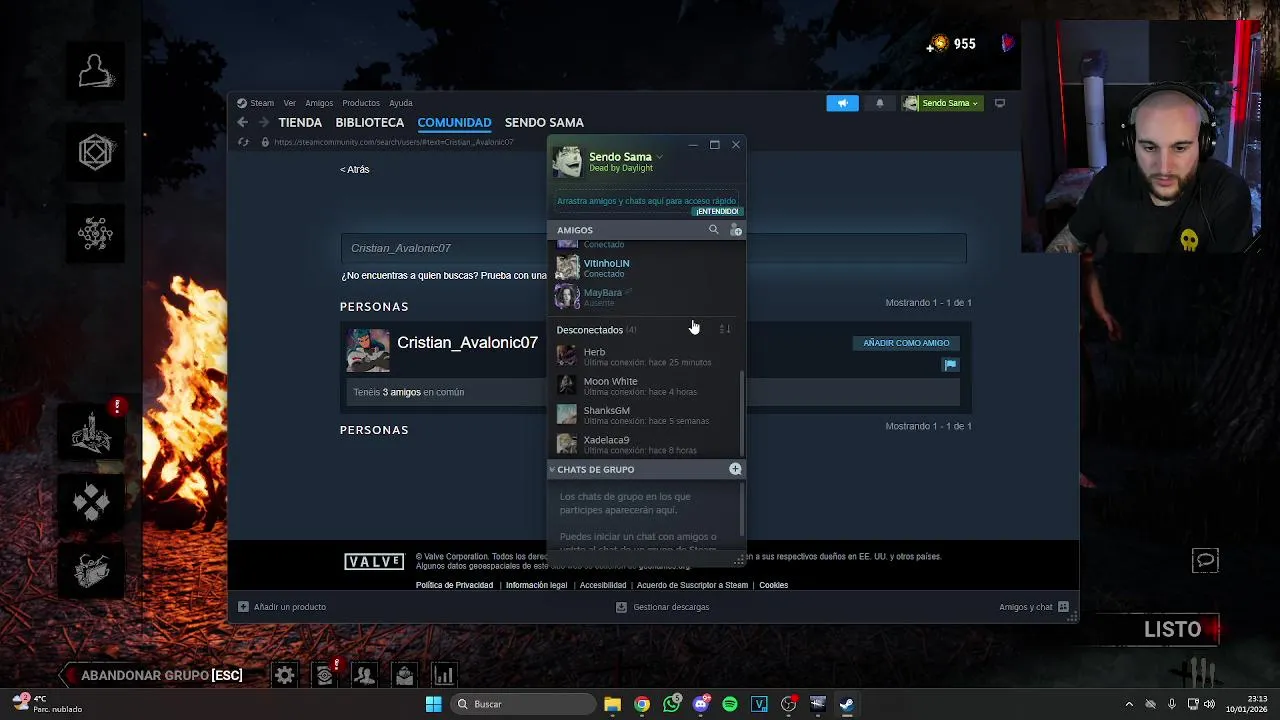Open the SENDO SAMA profile tab
Screen dimensions: 1280x720
544,122
